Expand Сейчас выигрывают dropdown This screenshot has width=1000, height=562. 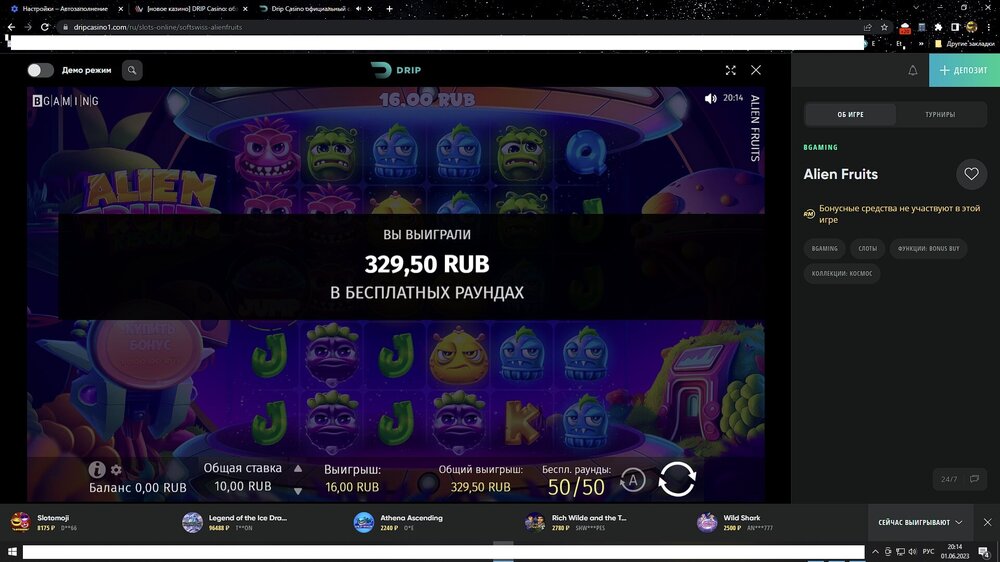[x=920, y=522]
